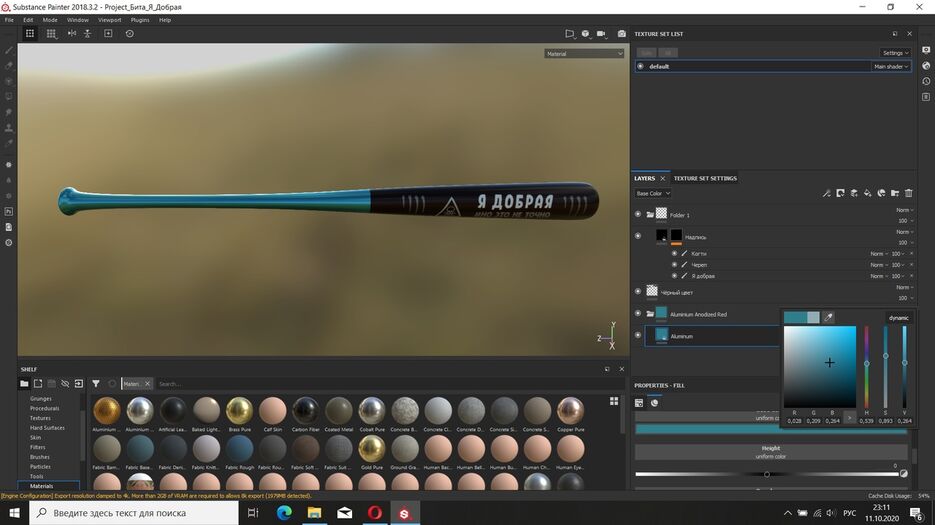Viewport: 935px width, 525px height.
Task: Open the Material viewport mode dropdown
Action: 584,54
